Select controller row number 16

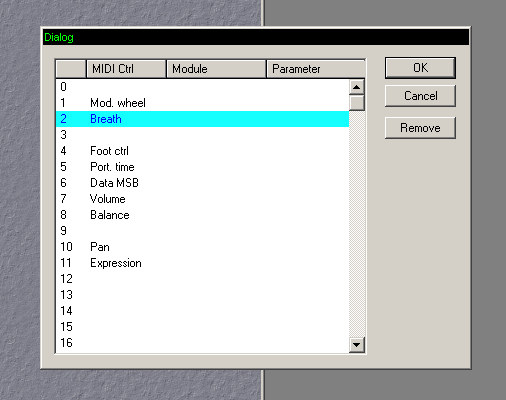point(202,343)
